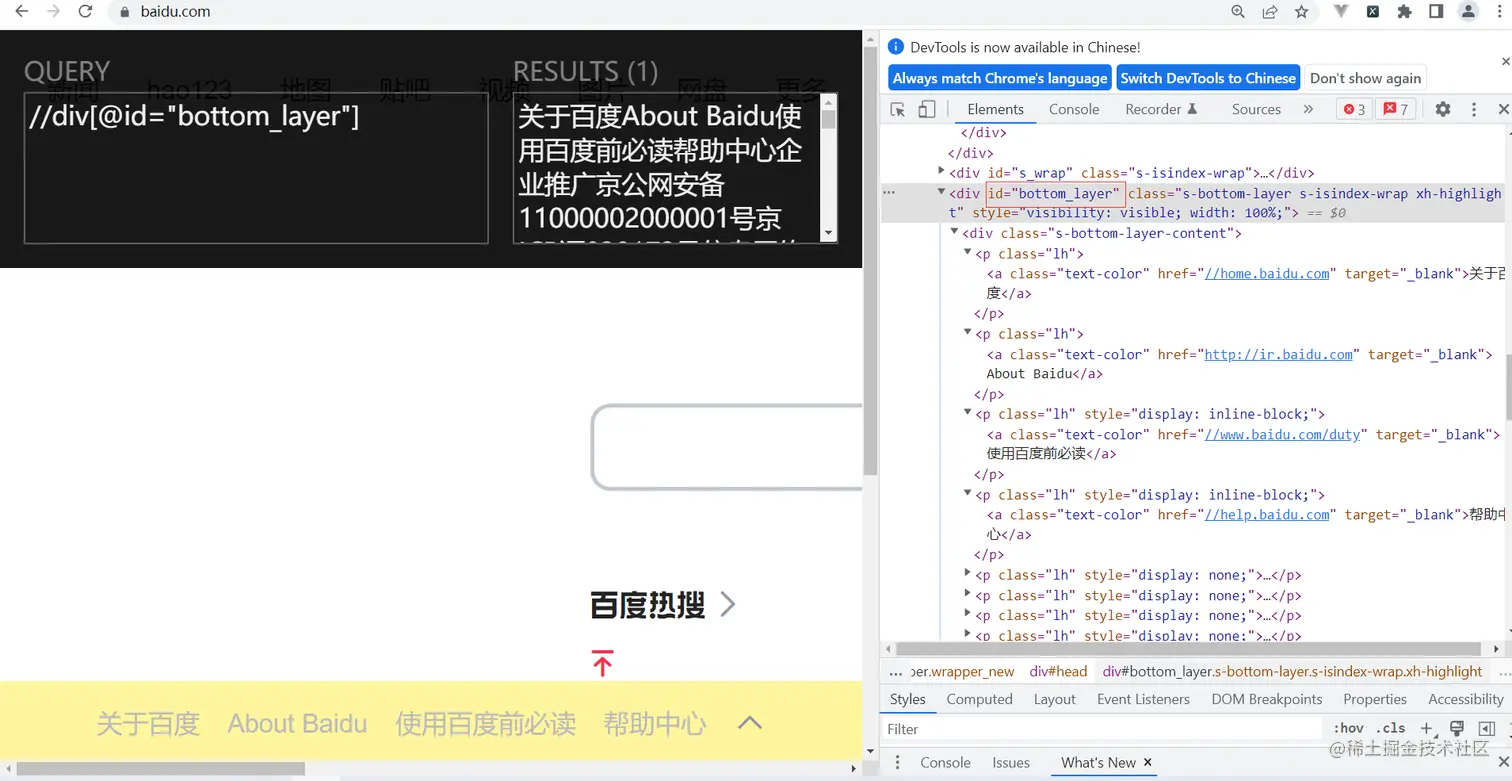Toggle the device toolbar icon
The height and width of the screenshot is (781, 1512).
(927, 109)
